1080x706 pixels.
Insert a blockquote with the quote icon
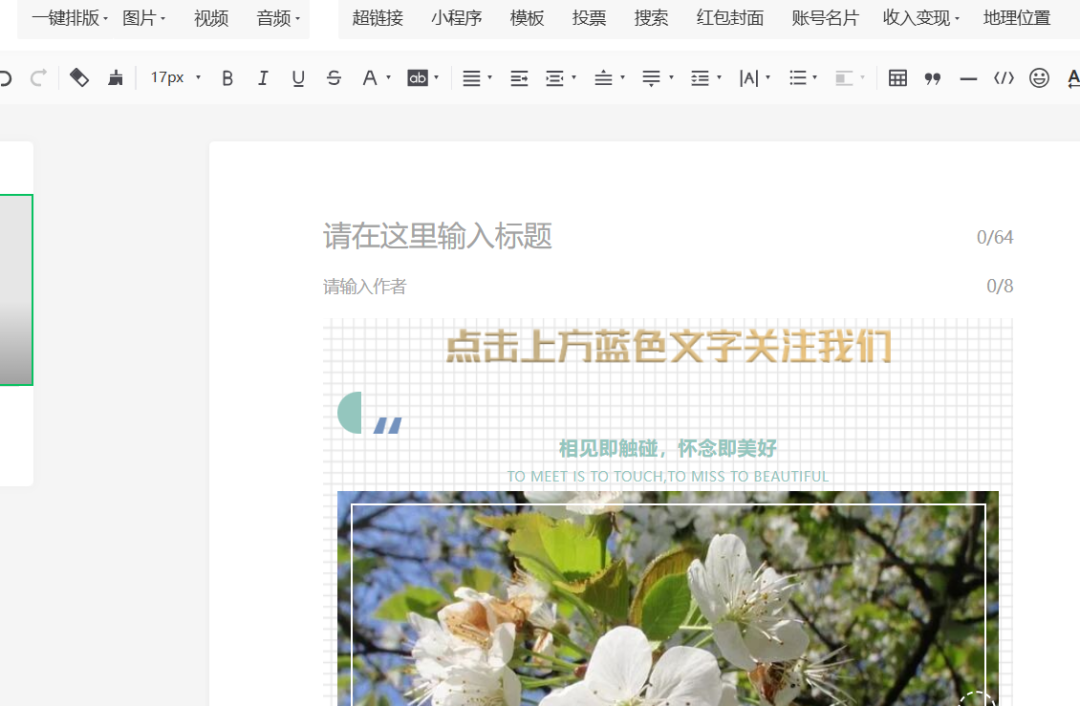(x=932, y=78)
